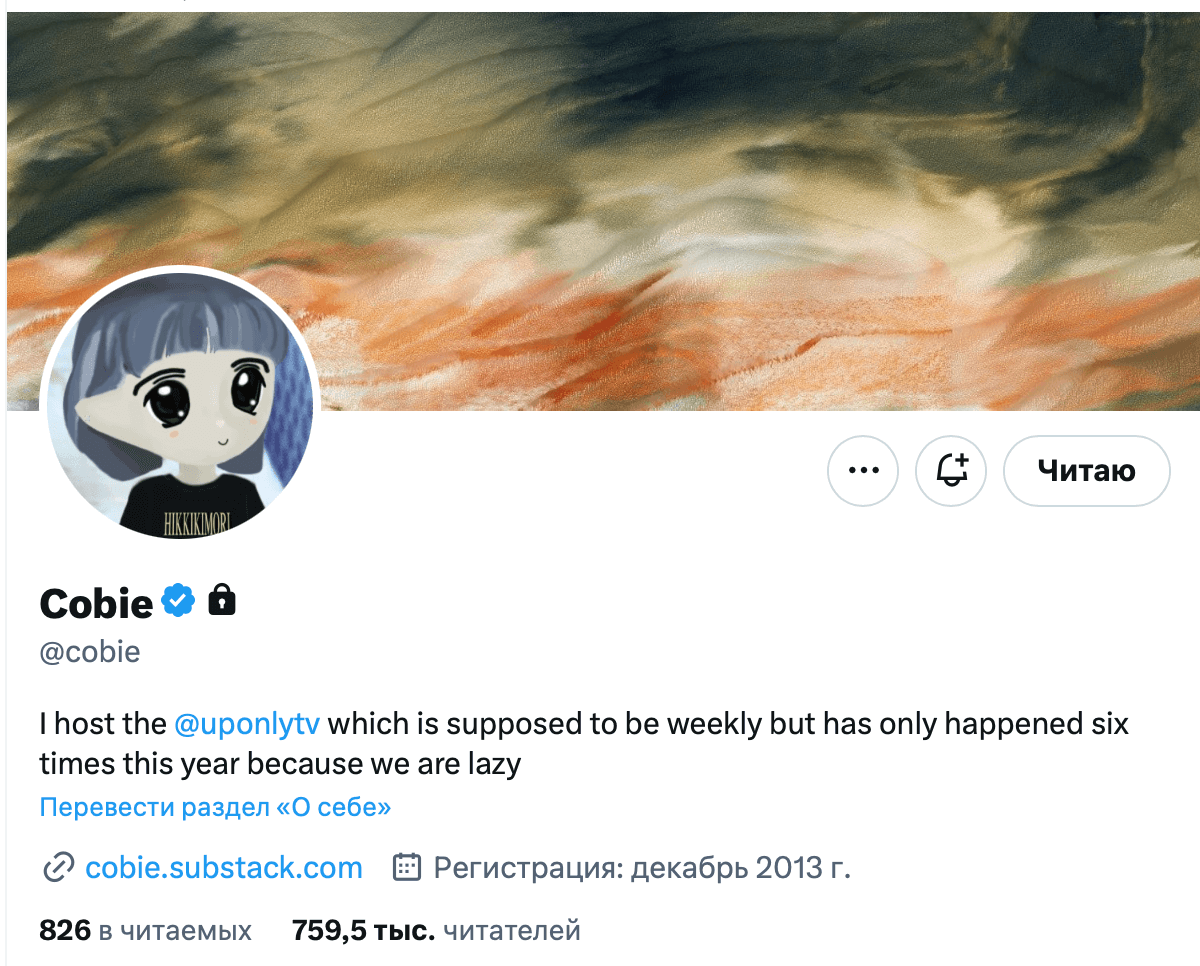
Task: Click the @cobie handle text
Action: (90, 653)
